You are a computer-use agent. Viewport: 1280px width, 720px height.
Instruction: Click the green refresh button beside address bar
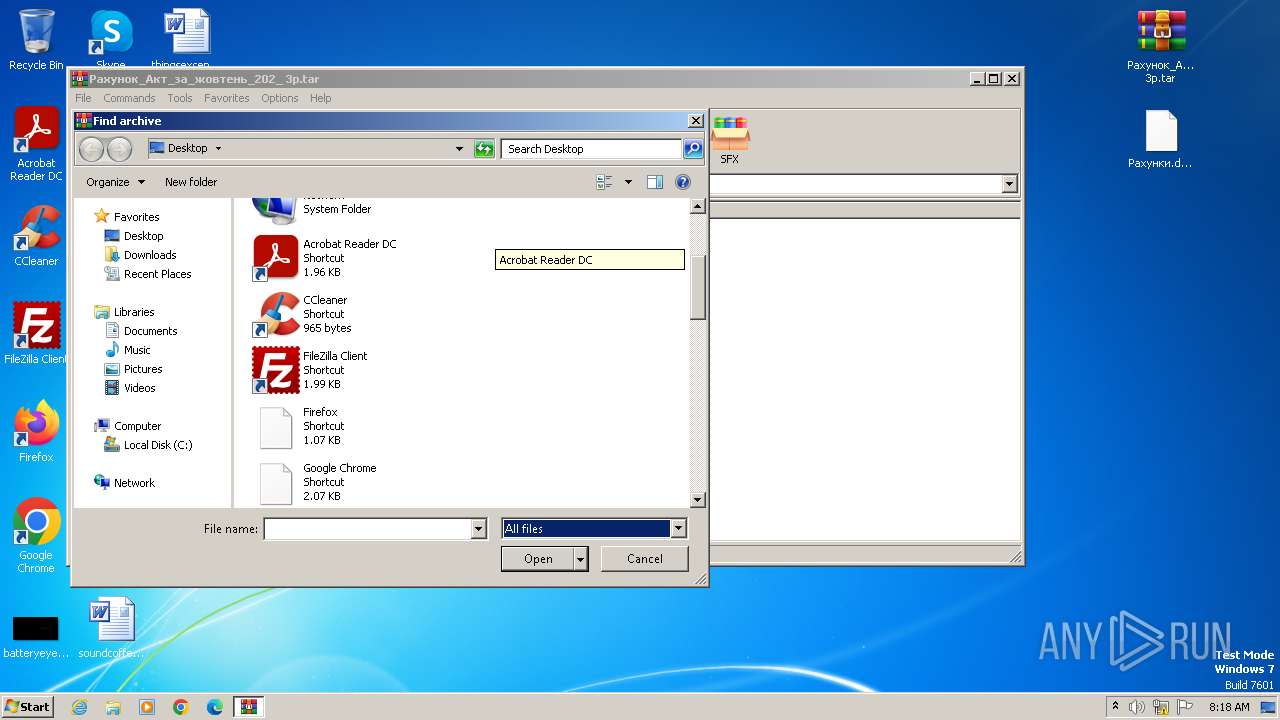coord(484,149)
